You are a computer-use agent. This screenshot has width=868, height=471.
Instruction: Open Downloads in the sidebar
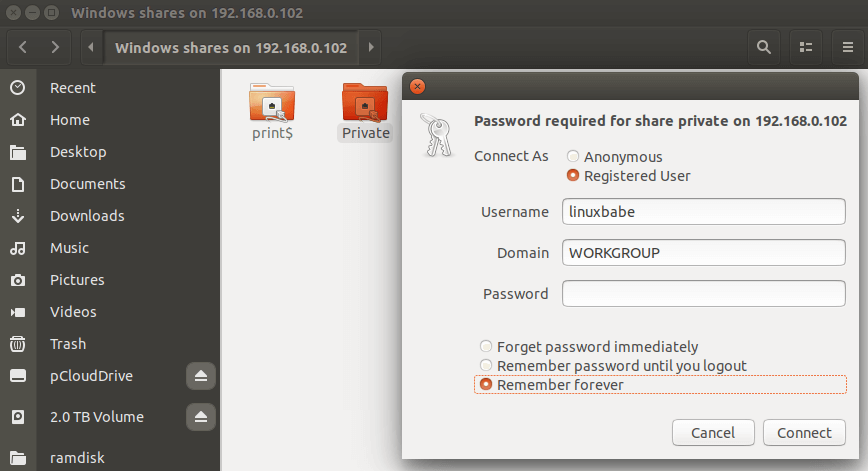87,216
